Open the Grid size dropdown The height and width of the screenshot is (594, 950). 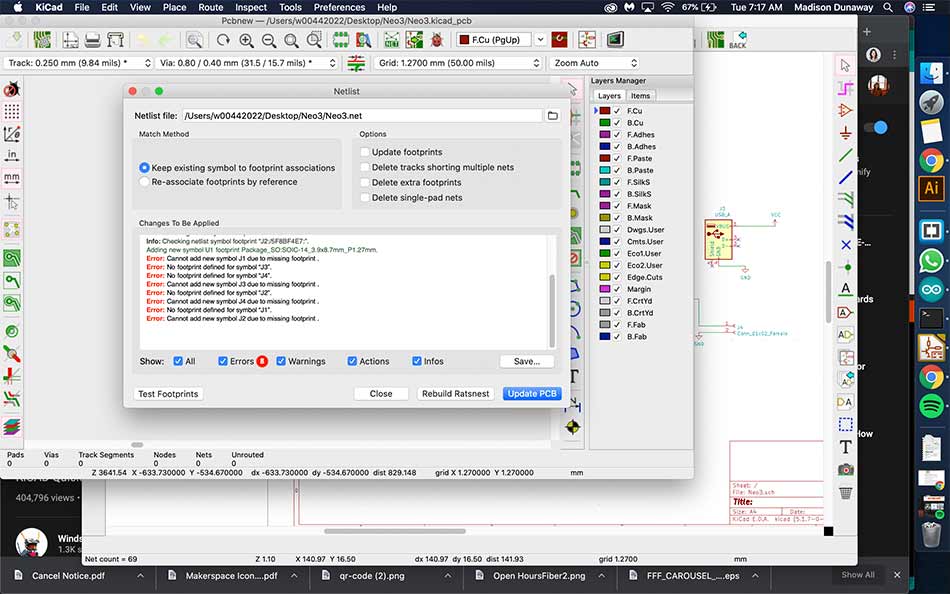click(x=457, y=63)
